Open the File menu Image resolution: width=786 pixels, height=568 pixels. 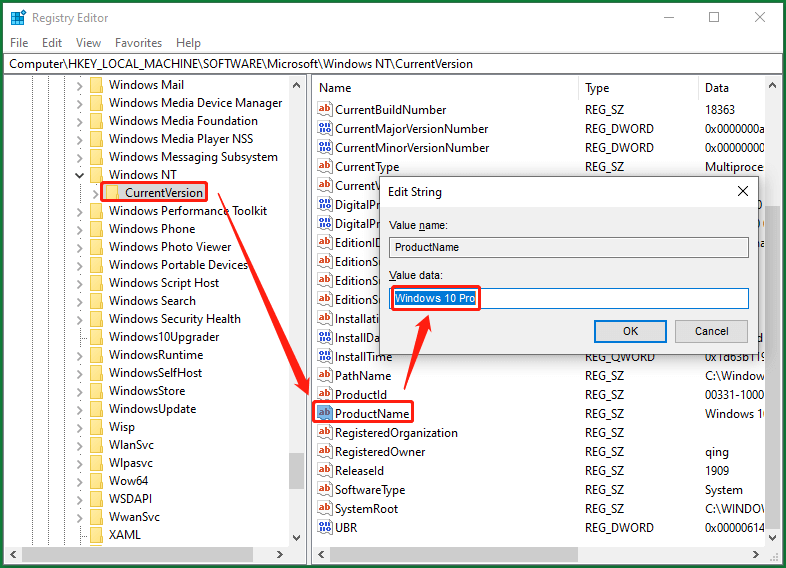19,43
